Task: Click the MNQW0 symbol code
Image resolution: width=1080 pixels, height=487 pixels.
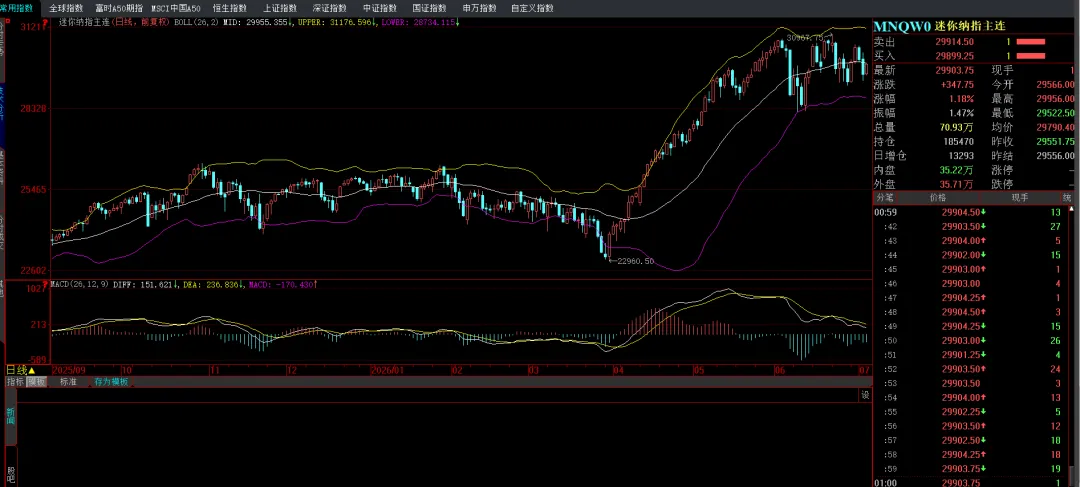Action: coord(902,25)
